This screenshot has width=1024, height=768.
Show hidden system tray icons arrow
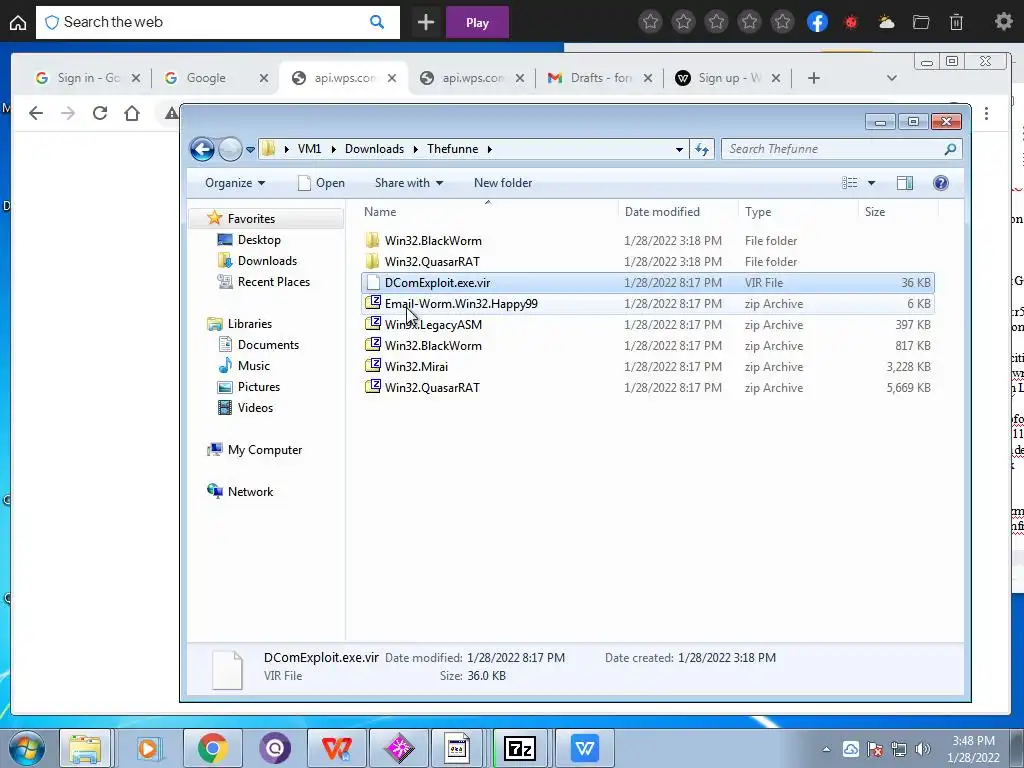826,749
